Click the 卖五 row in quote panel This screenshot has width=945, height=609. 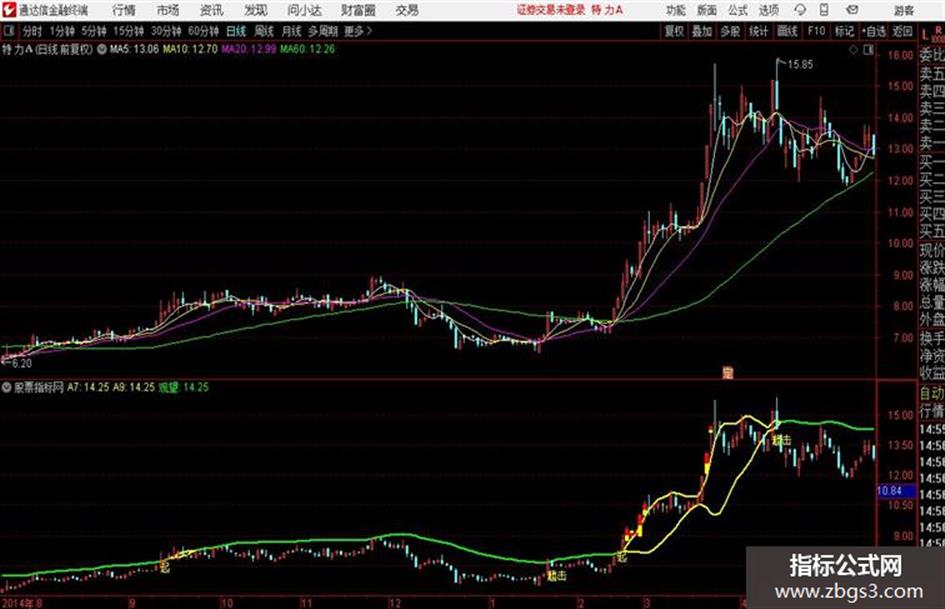click(x=932, y=74)
